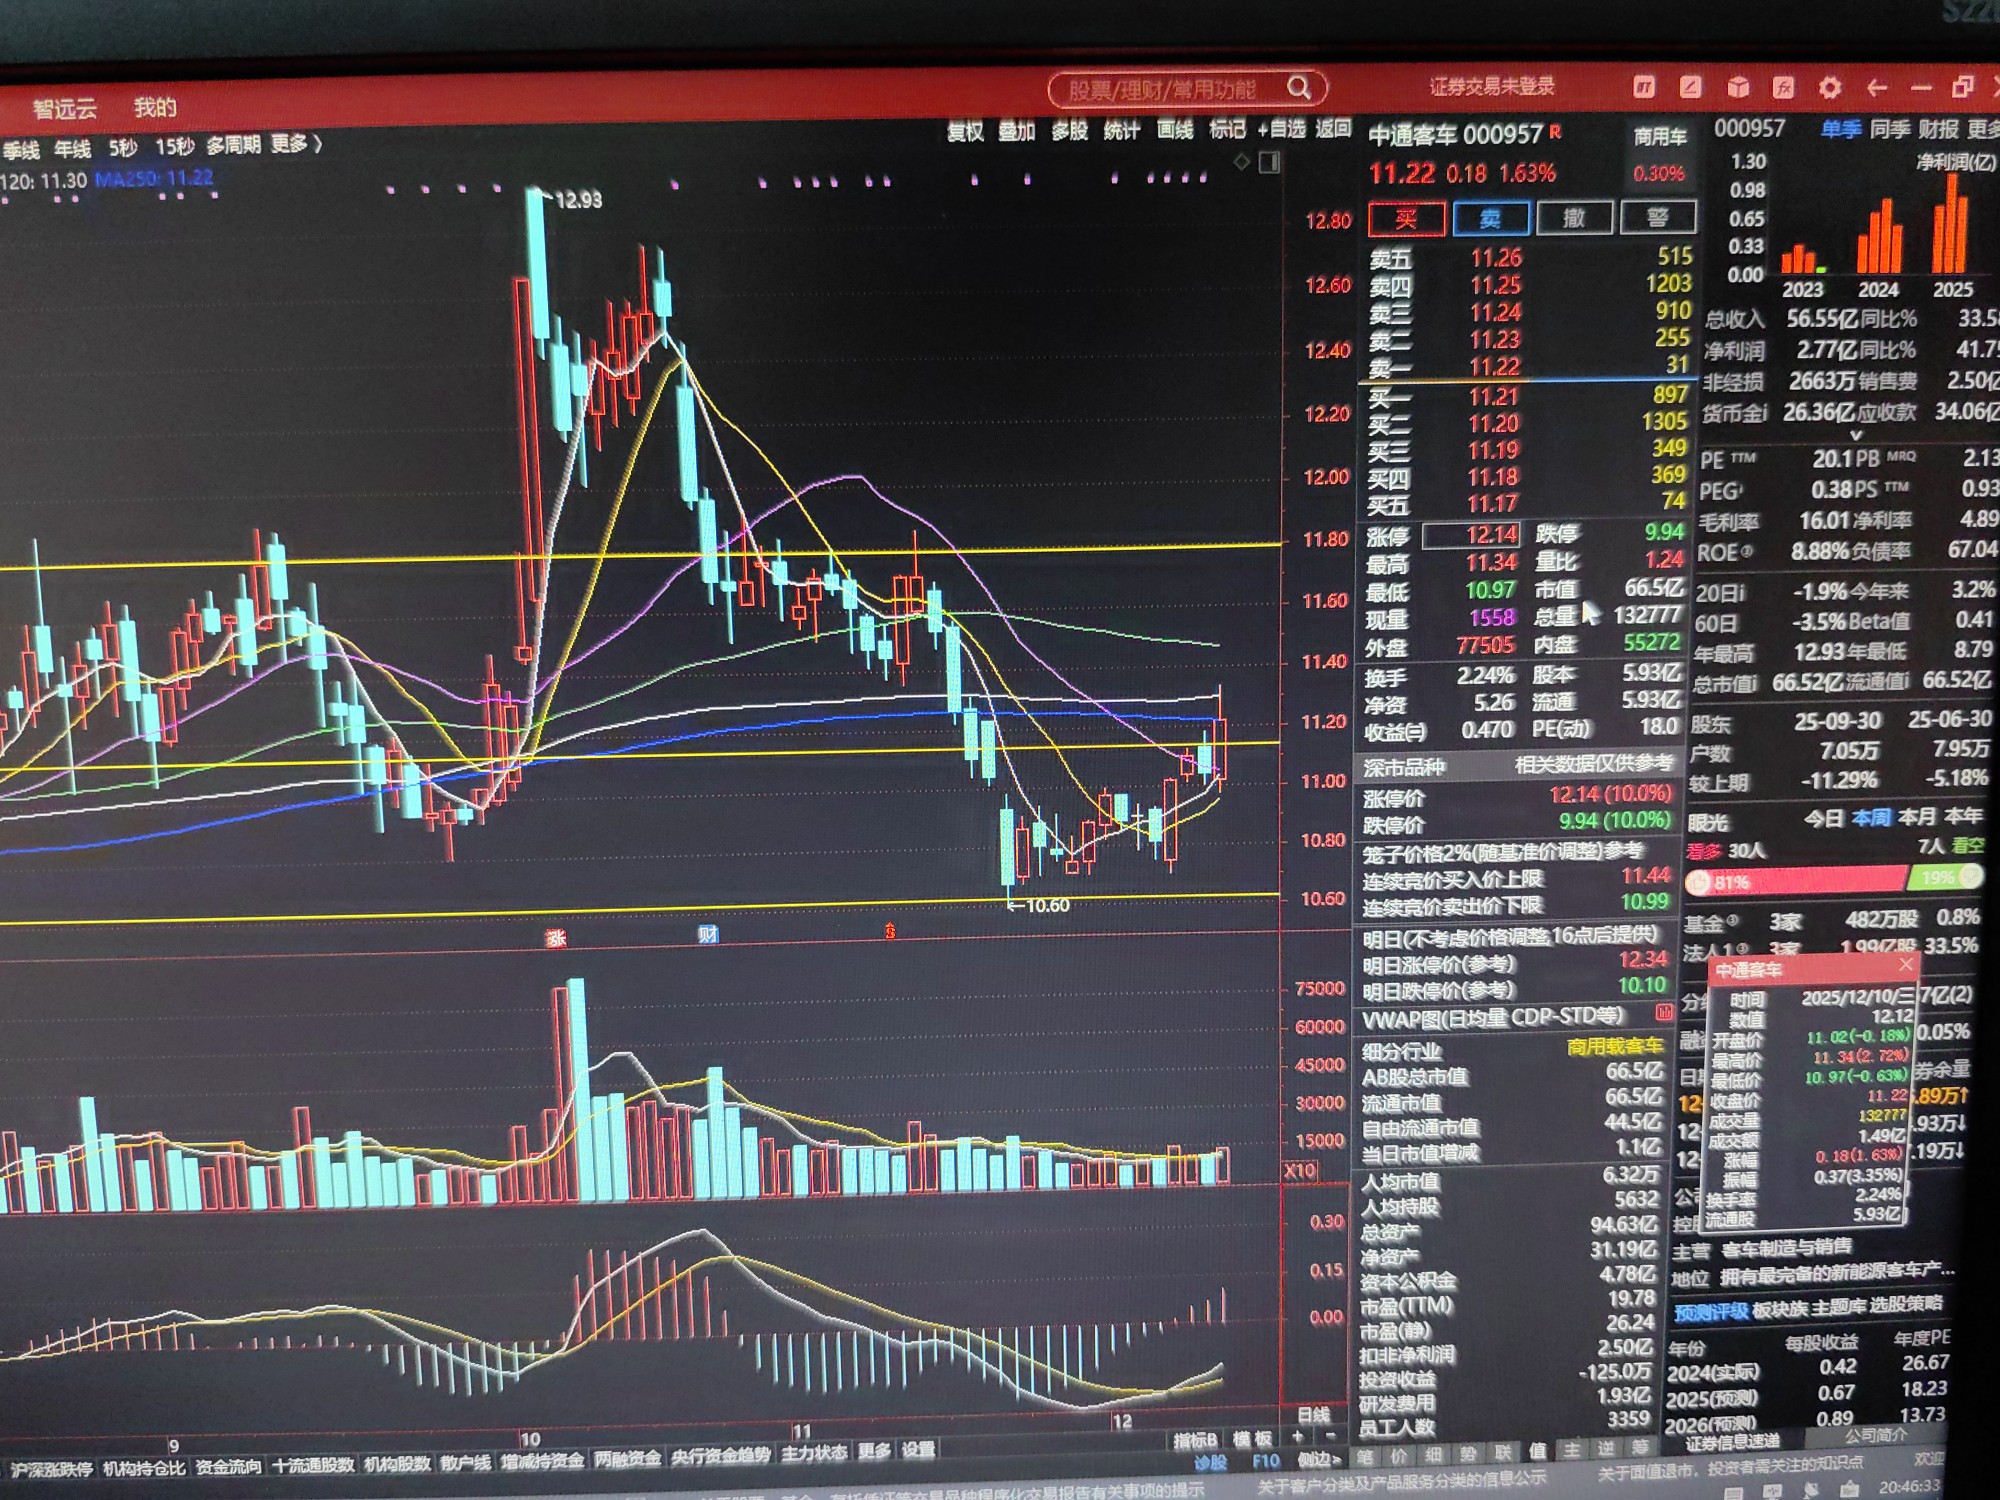Image resolution: width=2000 pixels, height=1500 pixels.
Task: Open the fx formula tool icon
Action: pyautogui.click(x=1783, y=88)
